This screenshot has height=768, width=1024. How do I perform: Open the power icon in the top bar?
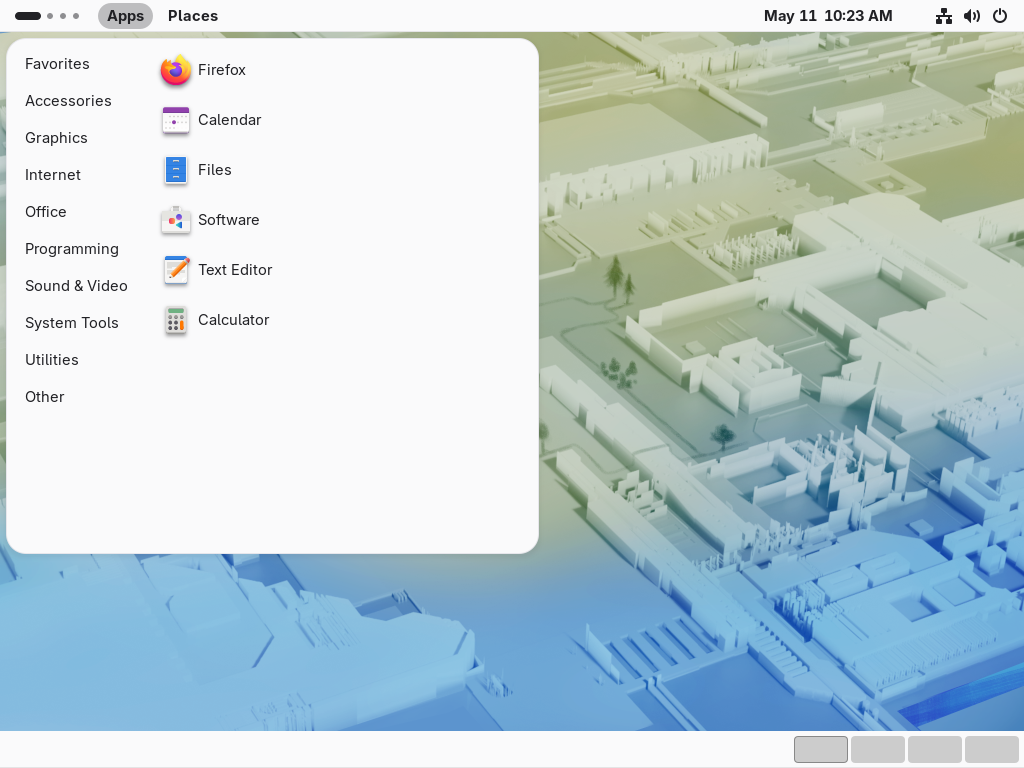(1000, 16)
